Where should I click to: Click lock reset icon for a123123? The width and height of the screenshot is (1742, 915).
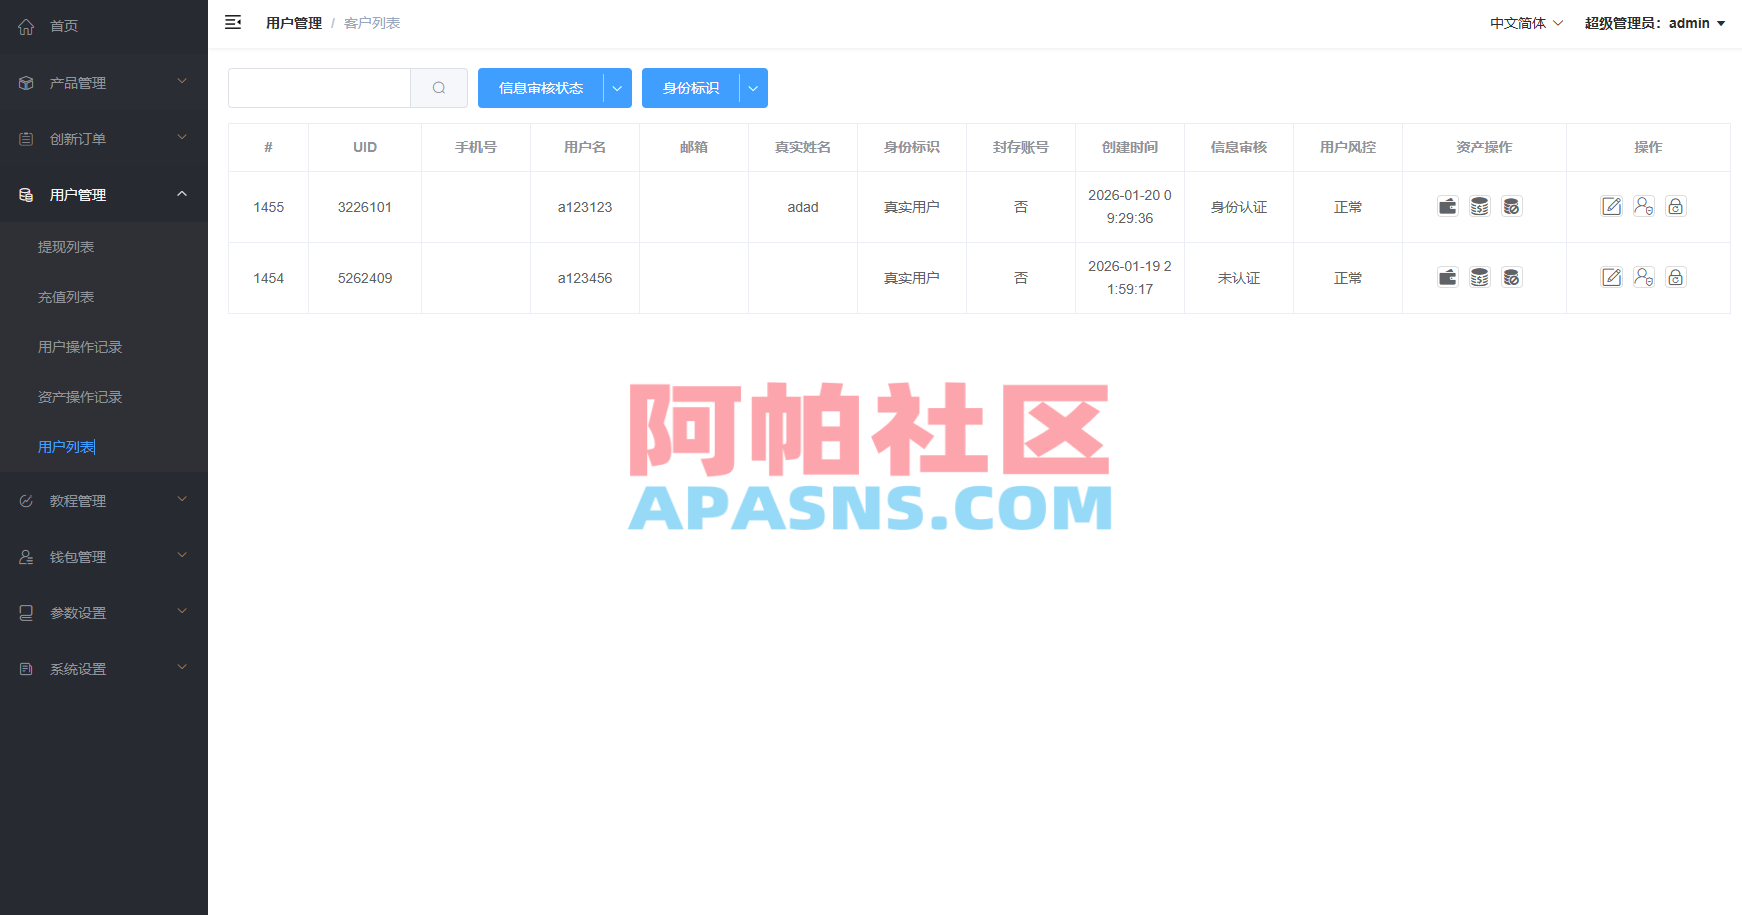1676,206
